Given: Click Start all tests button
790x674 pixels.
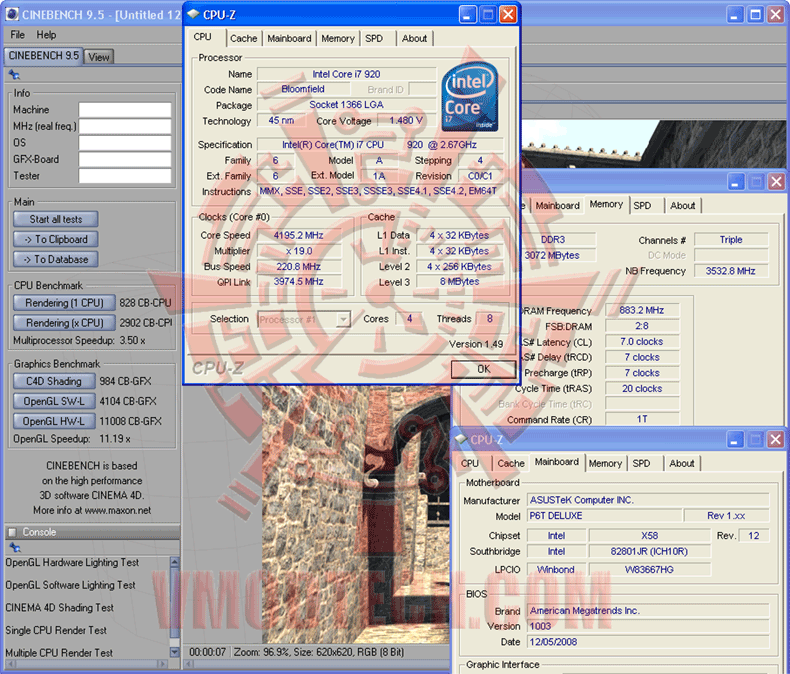Looking at the screenshot, I should click(55, 219).
